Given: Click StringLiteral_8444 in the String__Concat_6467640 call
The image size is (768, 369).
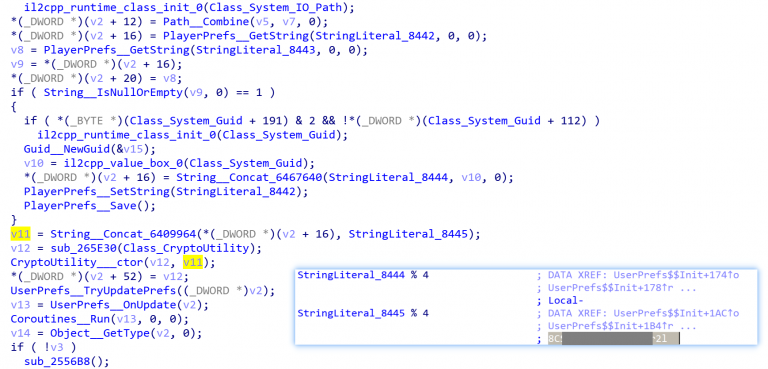Looking at the screenshot, I should 388,177.
